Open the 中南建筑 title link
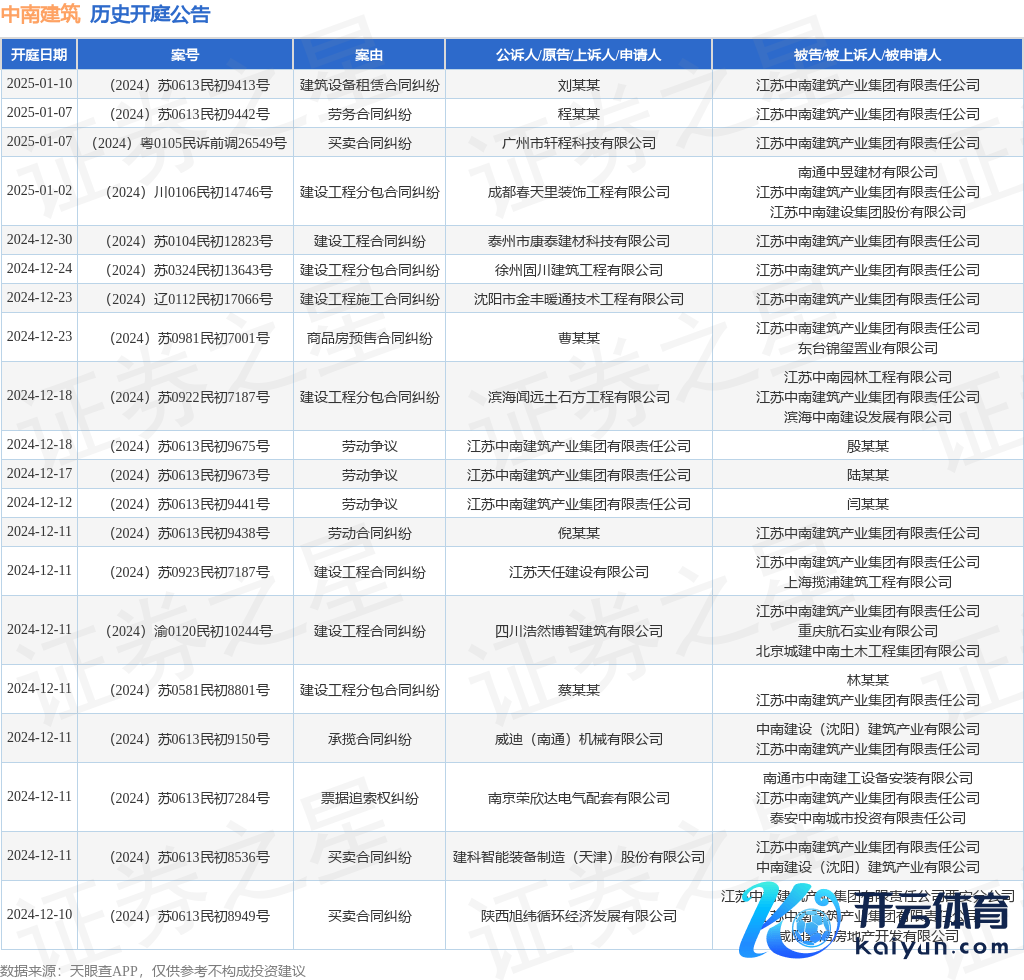This screenshot has width=1024, height=980. coord(40,14)
